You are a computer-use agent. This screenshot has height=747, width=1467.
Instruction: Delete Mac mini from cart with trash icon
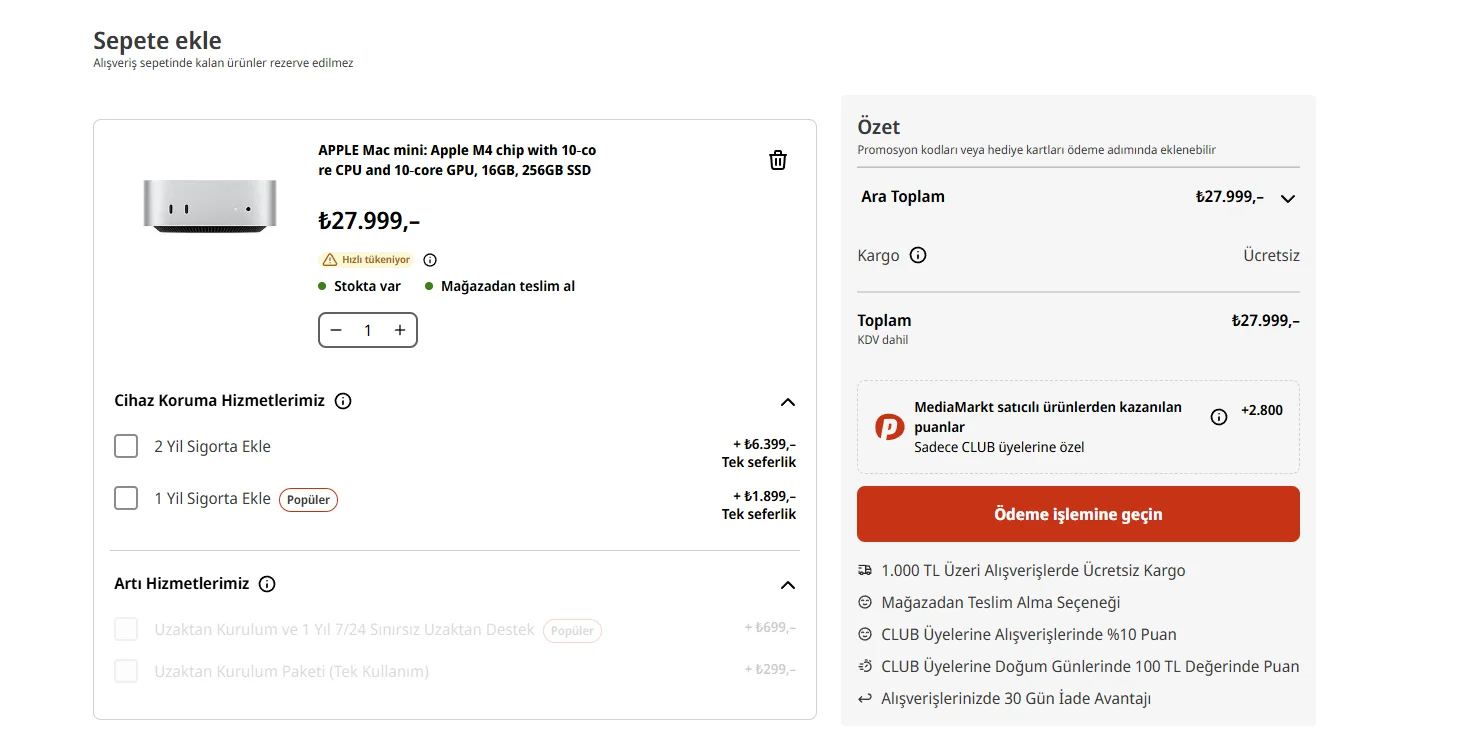click(778, 160)
